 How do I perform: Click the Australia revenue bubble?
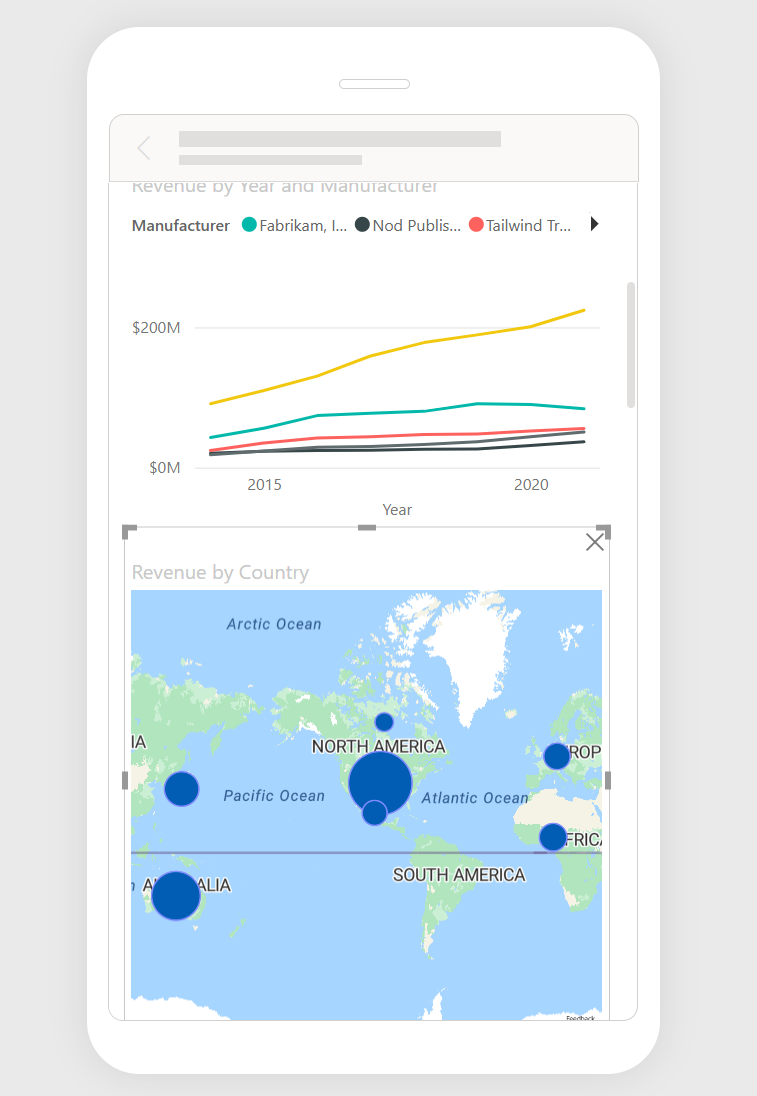coord(175,895)
